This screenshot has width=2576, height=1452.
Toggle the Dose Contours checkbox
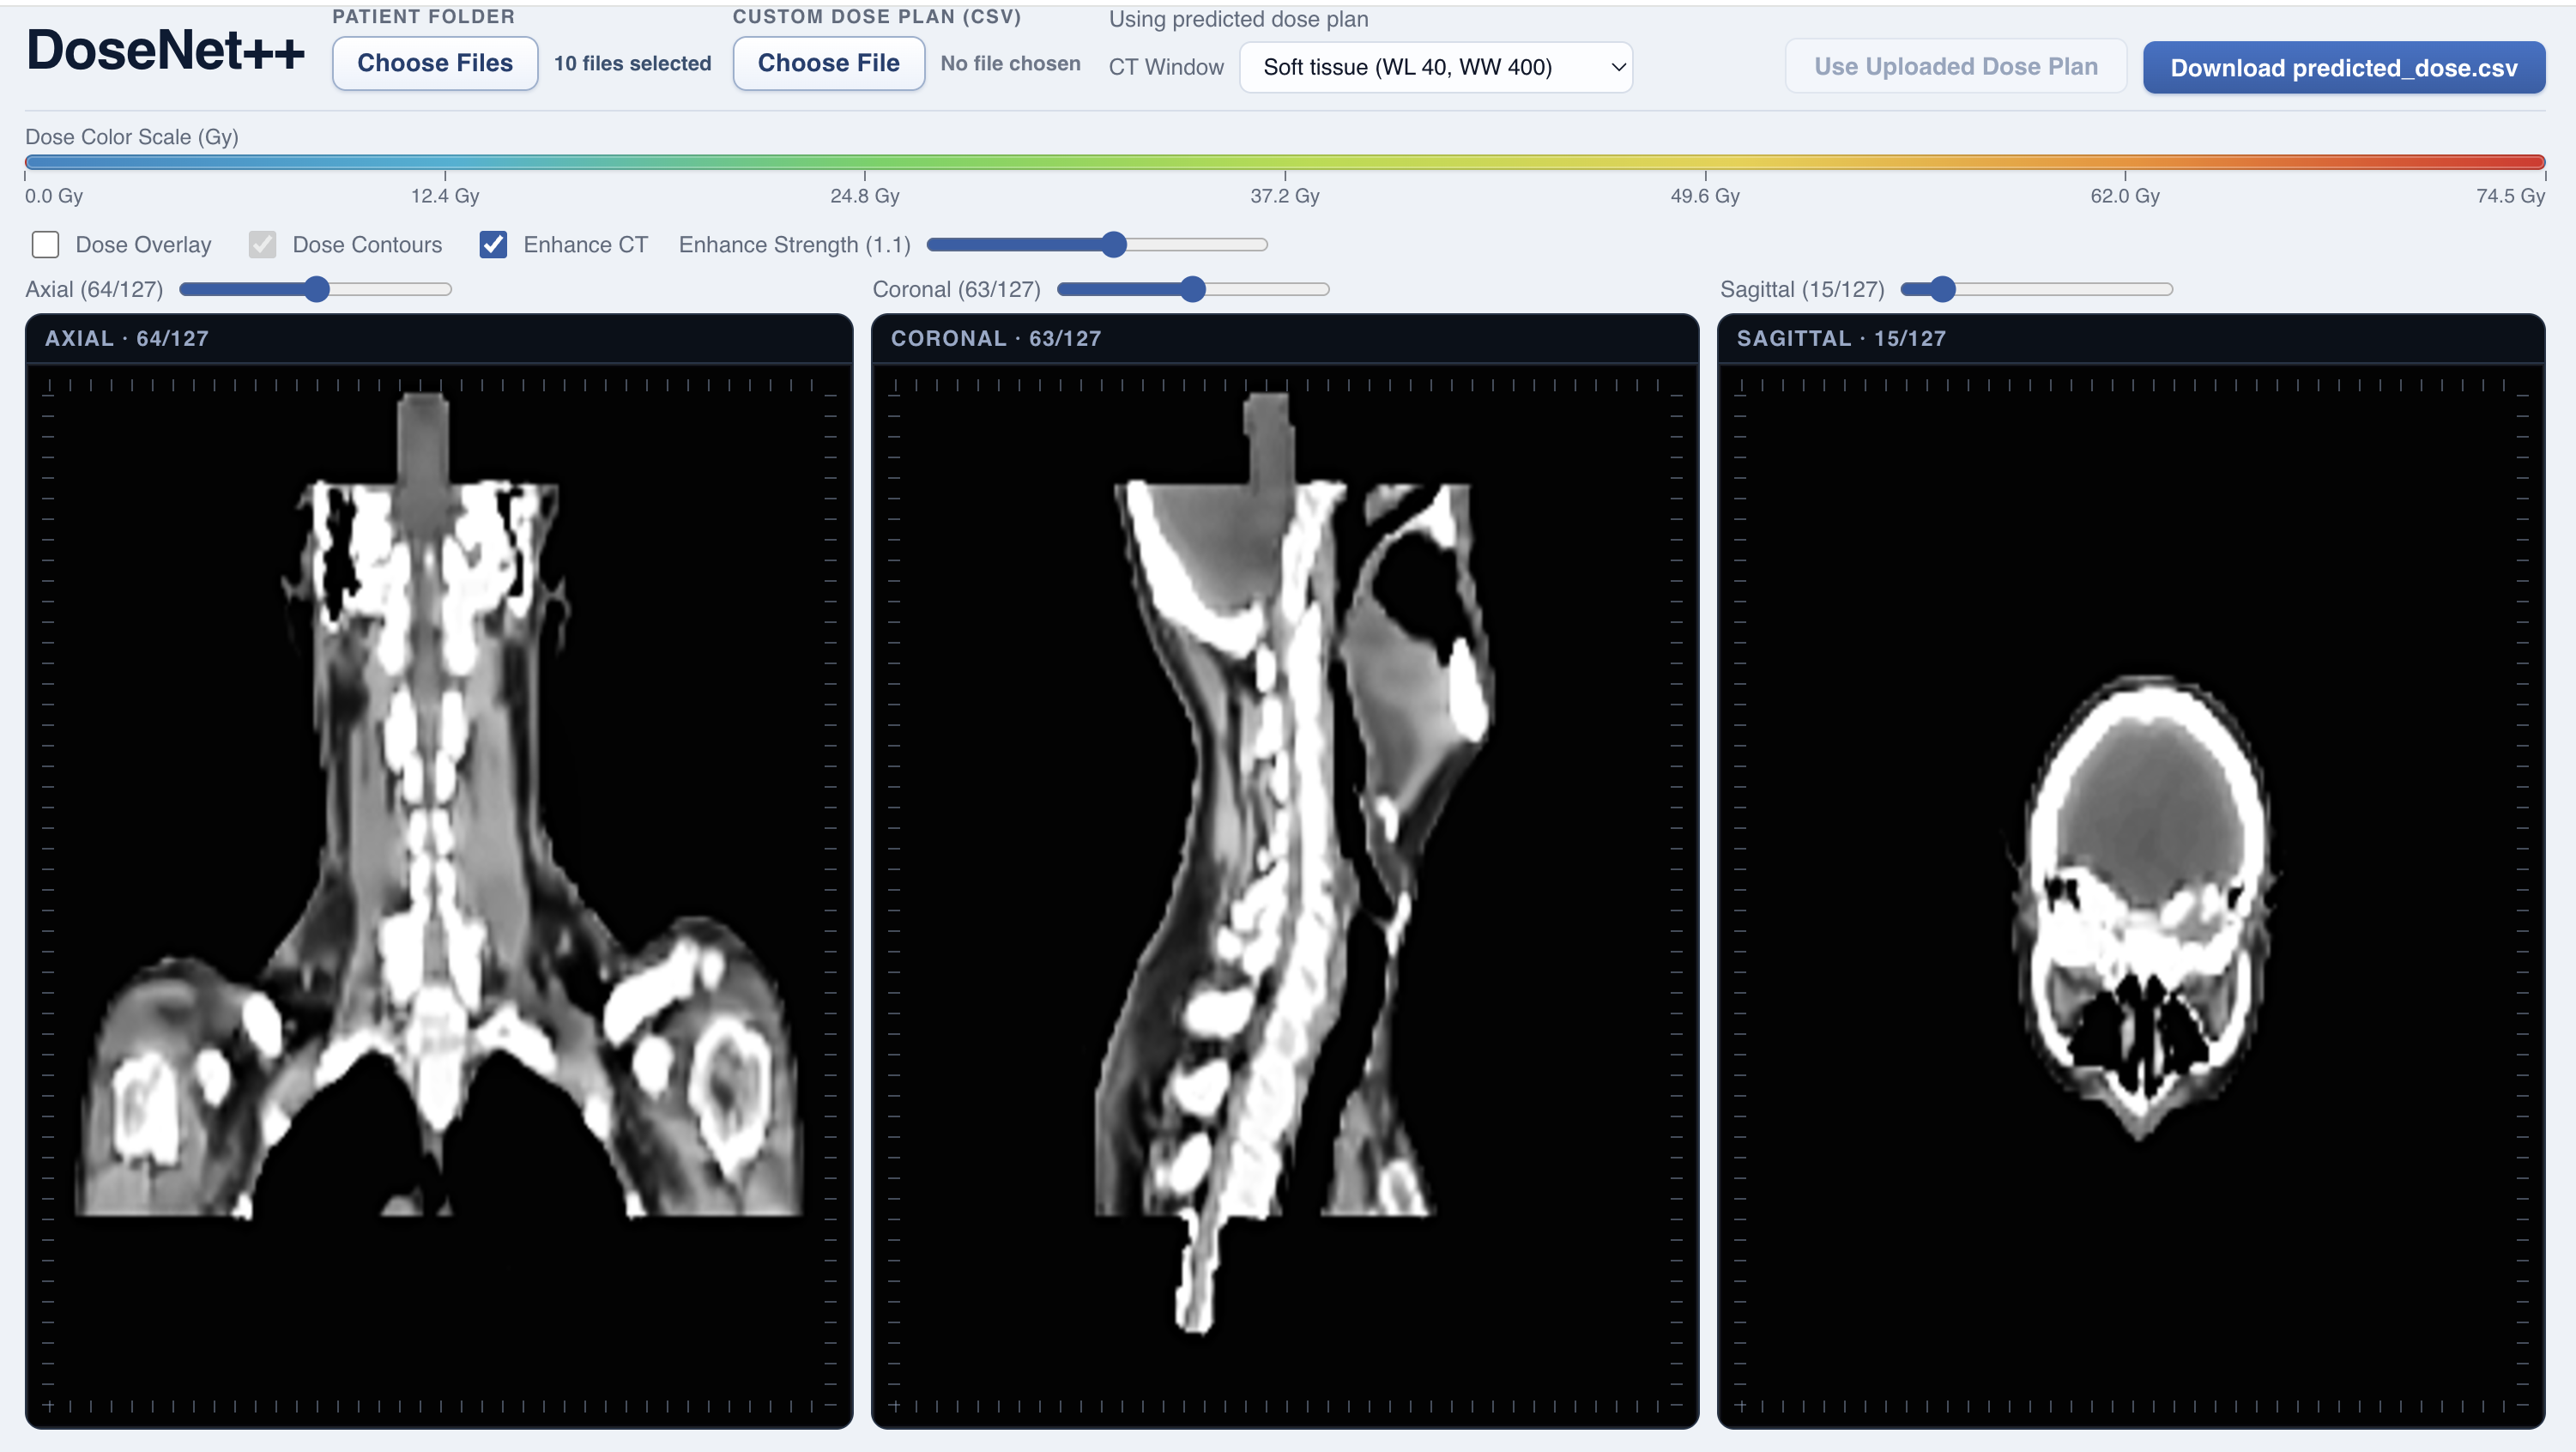point(263,245)
